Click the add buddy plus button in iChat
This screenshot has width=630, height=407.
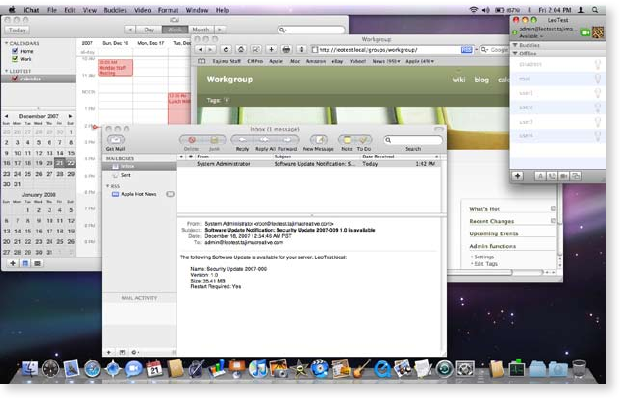pyautogui.click(x=518, y=175)
